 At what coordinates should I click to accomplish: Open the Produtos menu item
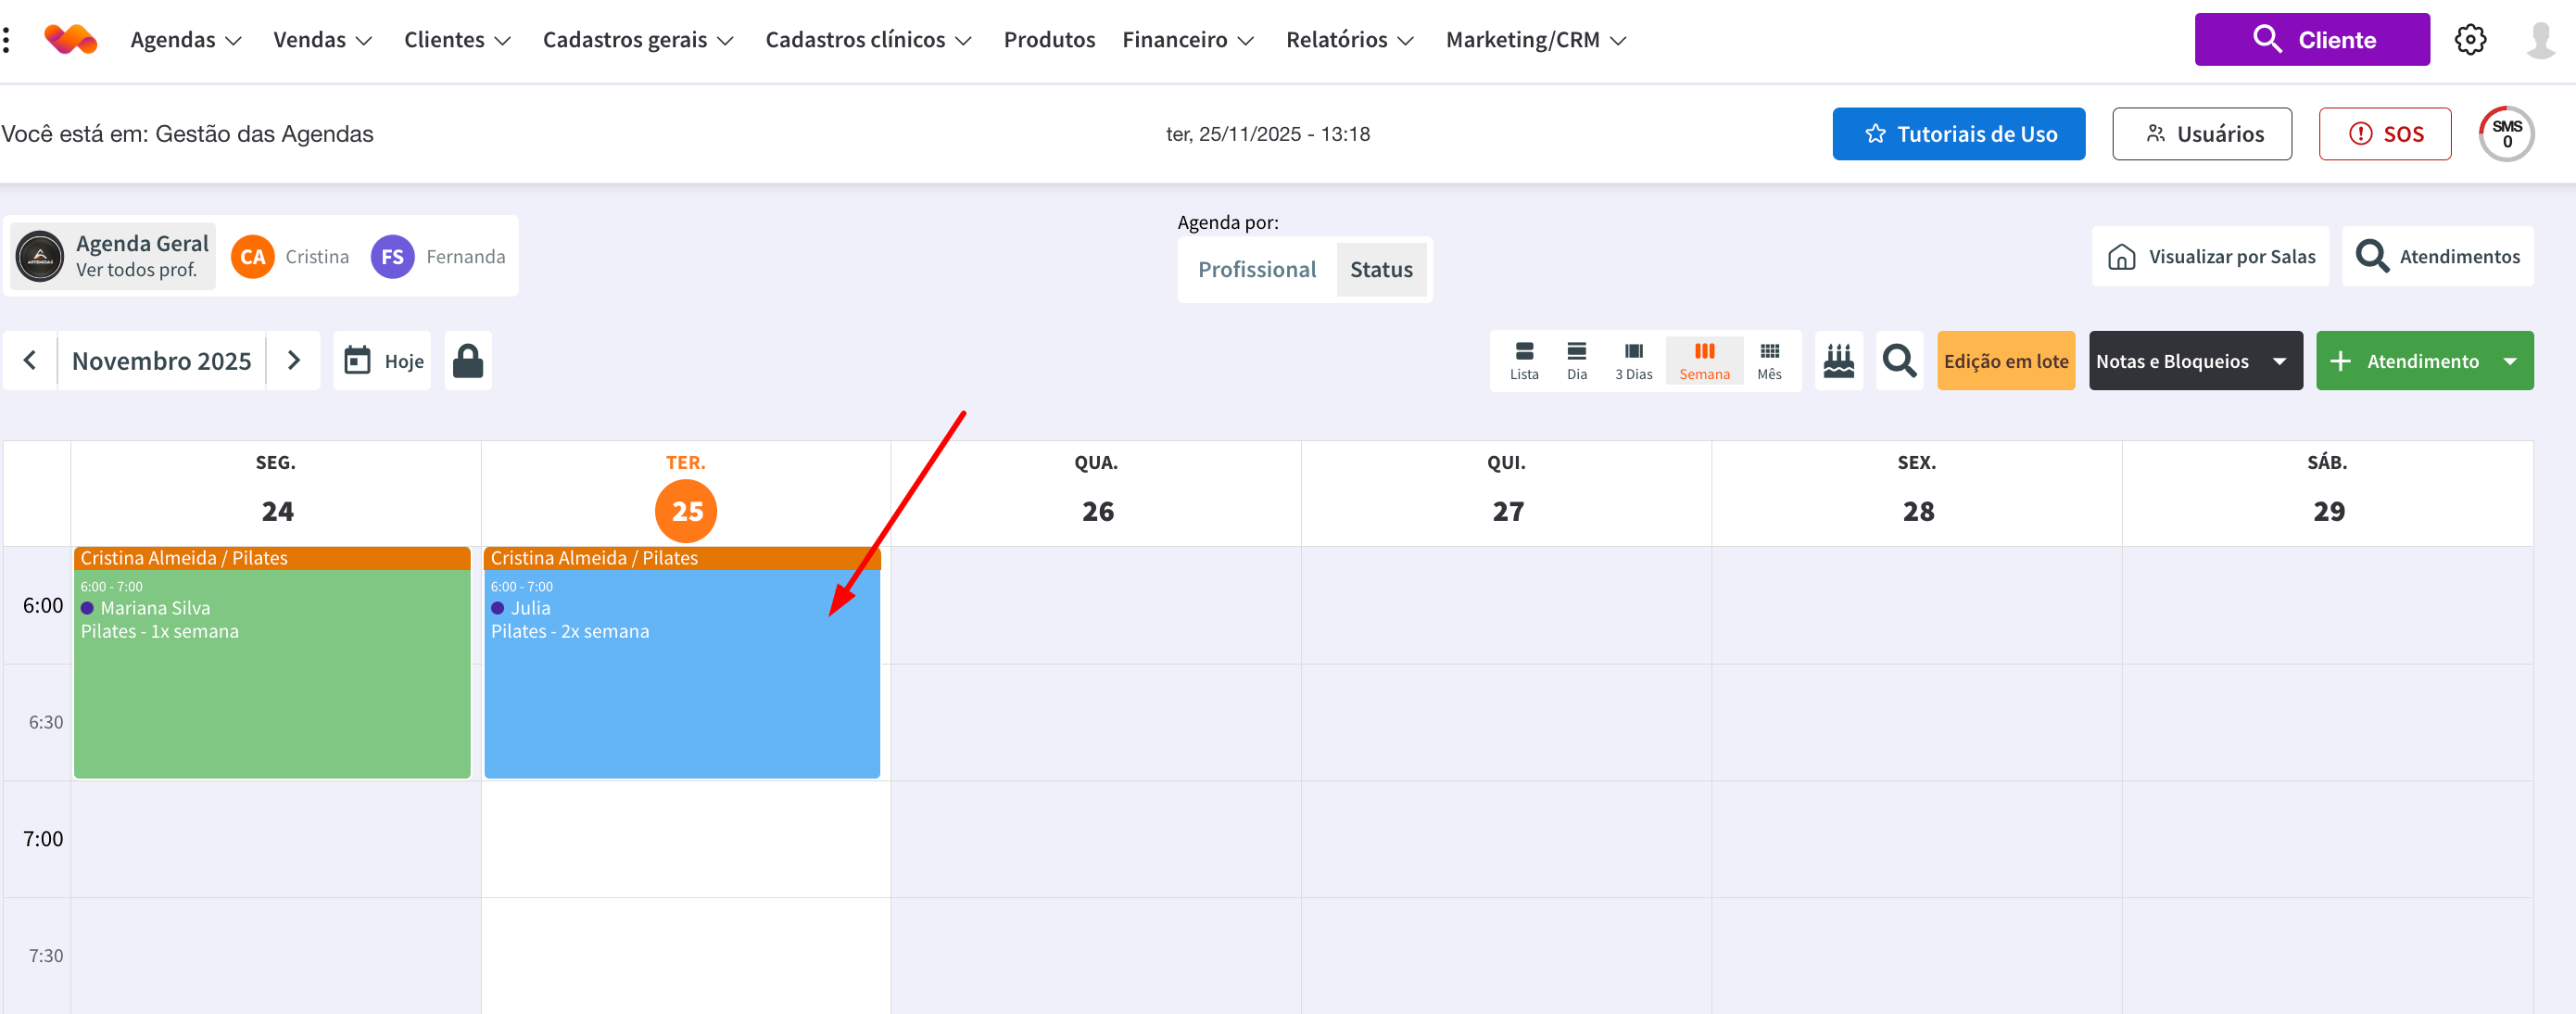pos(1049,40)
